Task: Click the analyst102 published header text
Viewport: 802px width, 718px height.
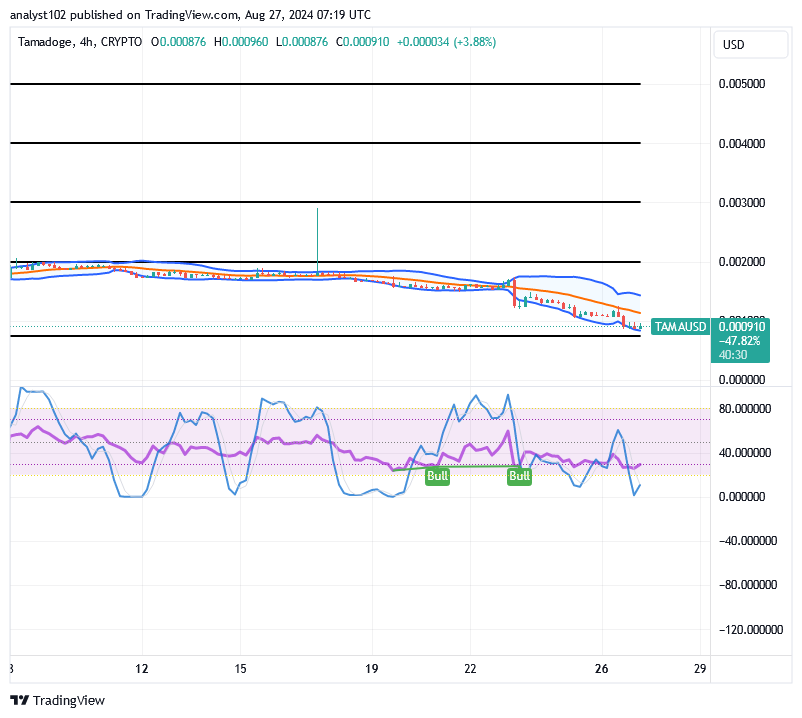Action: (190, 15)
